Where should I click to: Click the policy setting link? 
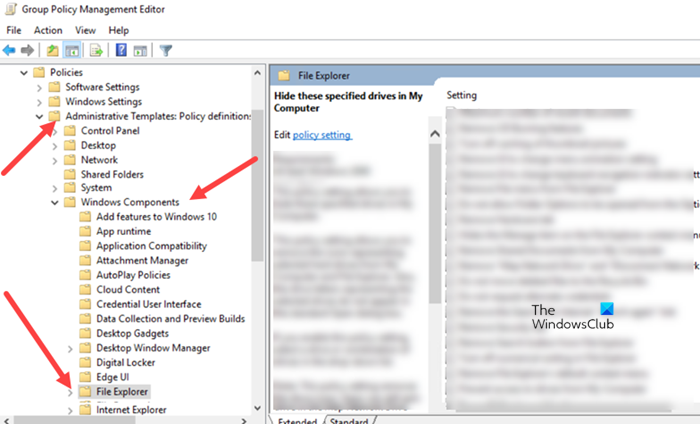click(322, 135)
